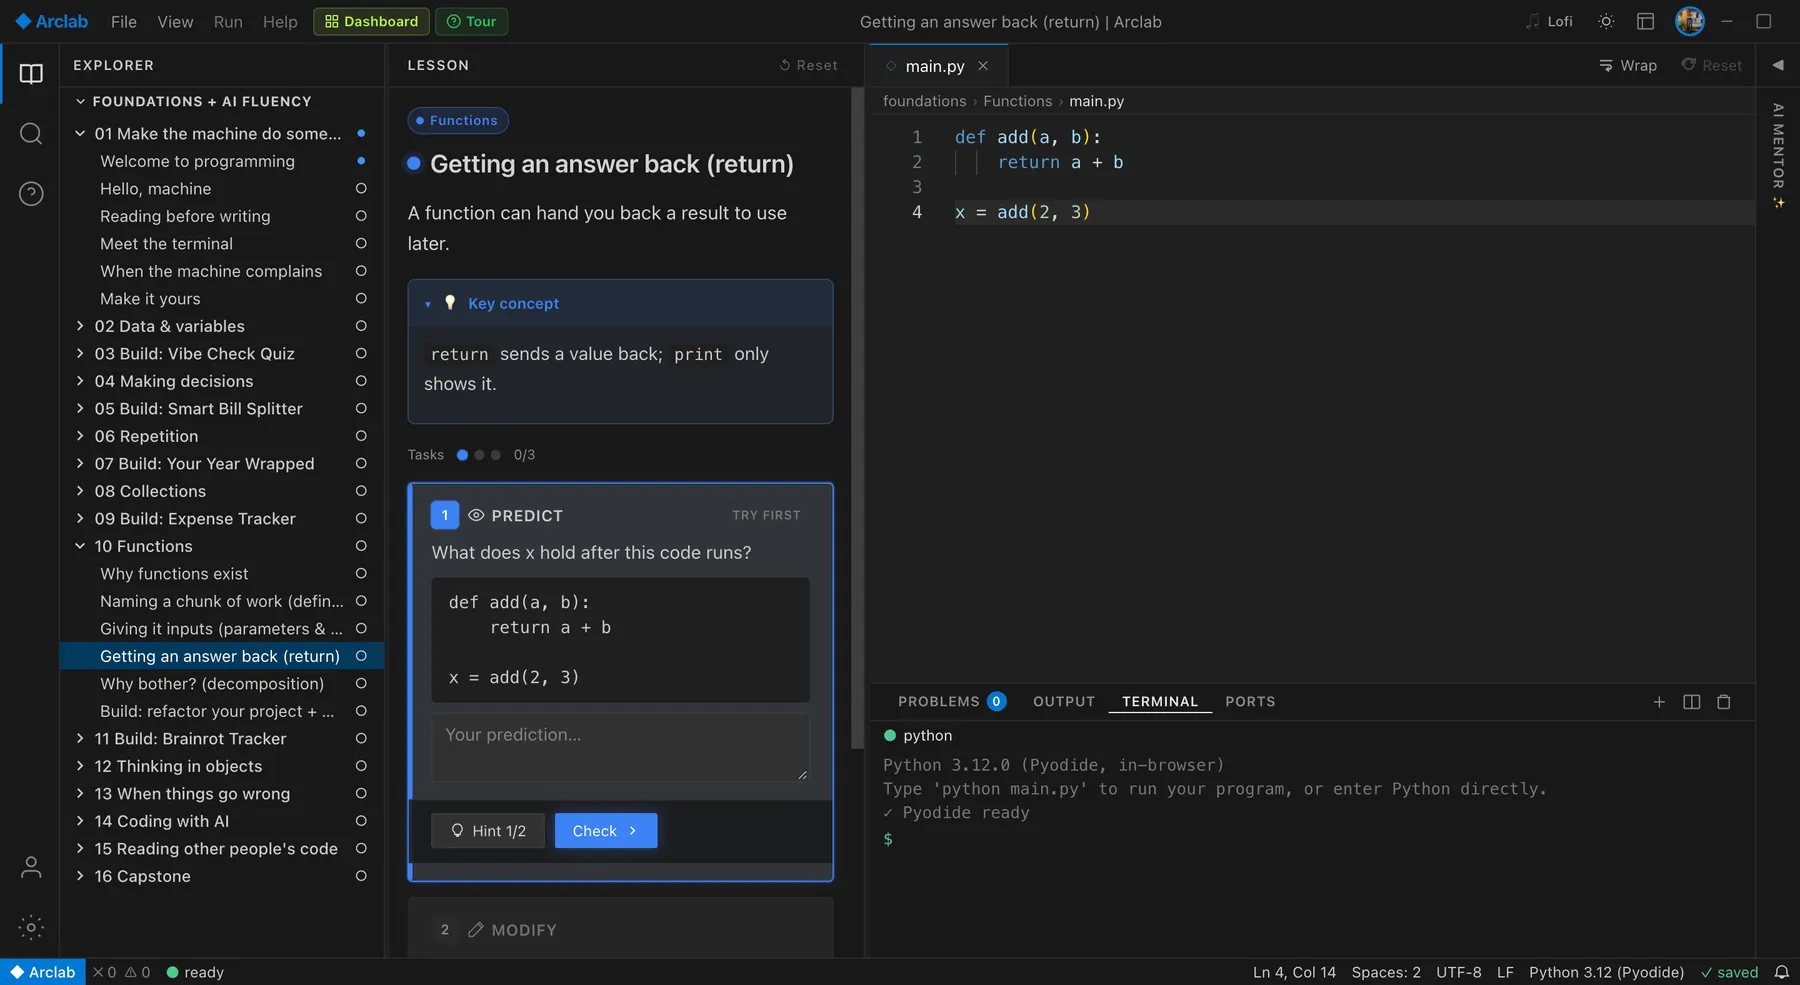Click the Tasks progress dots
The width and height of the screenshot is (1800, 985).
(479, 455)
